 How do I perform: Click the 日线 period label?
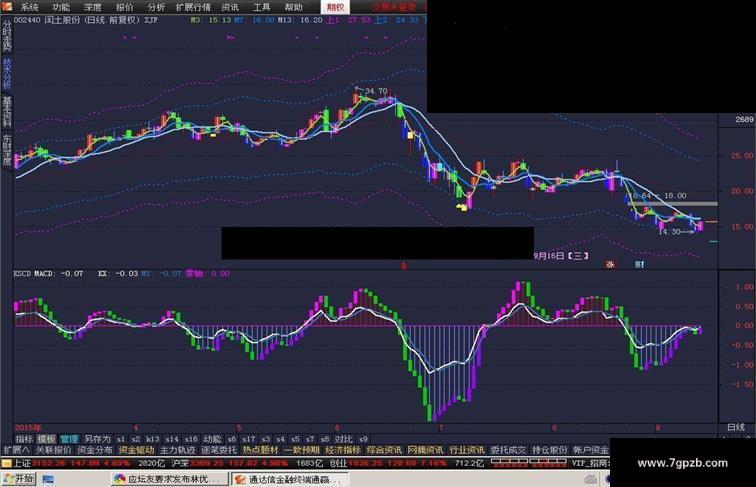click(x=736, y=427)
